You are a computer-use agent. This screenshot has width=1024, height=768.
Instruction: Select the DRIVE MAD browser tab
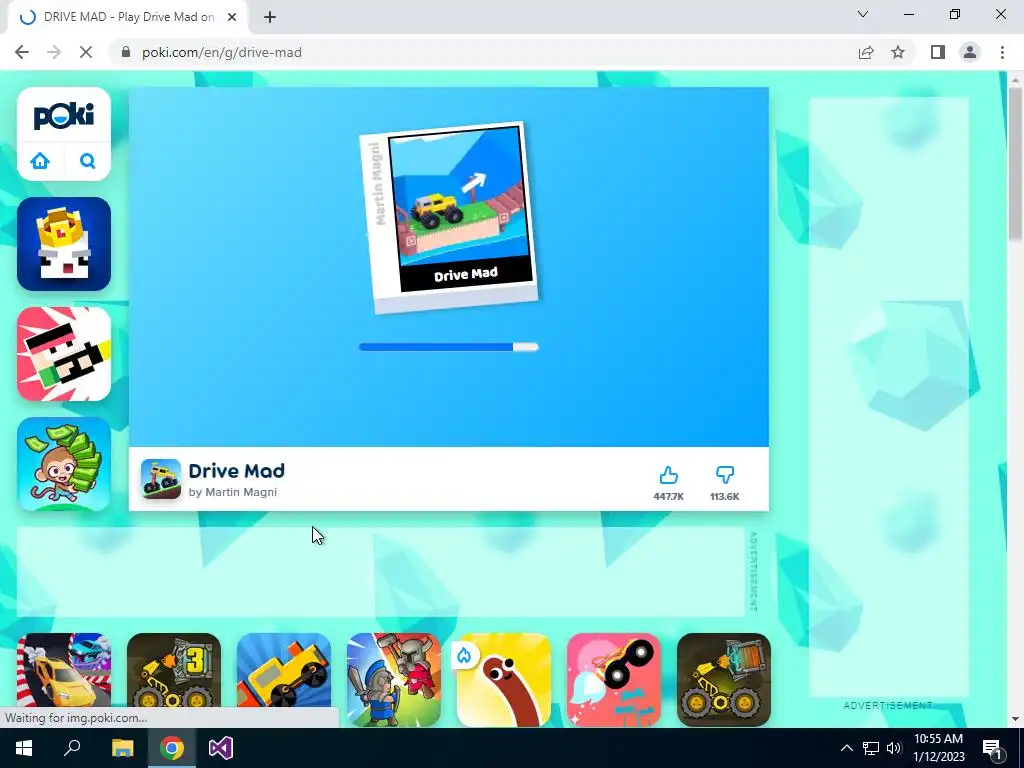click(x=128, y=17)
